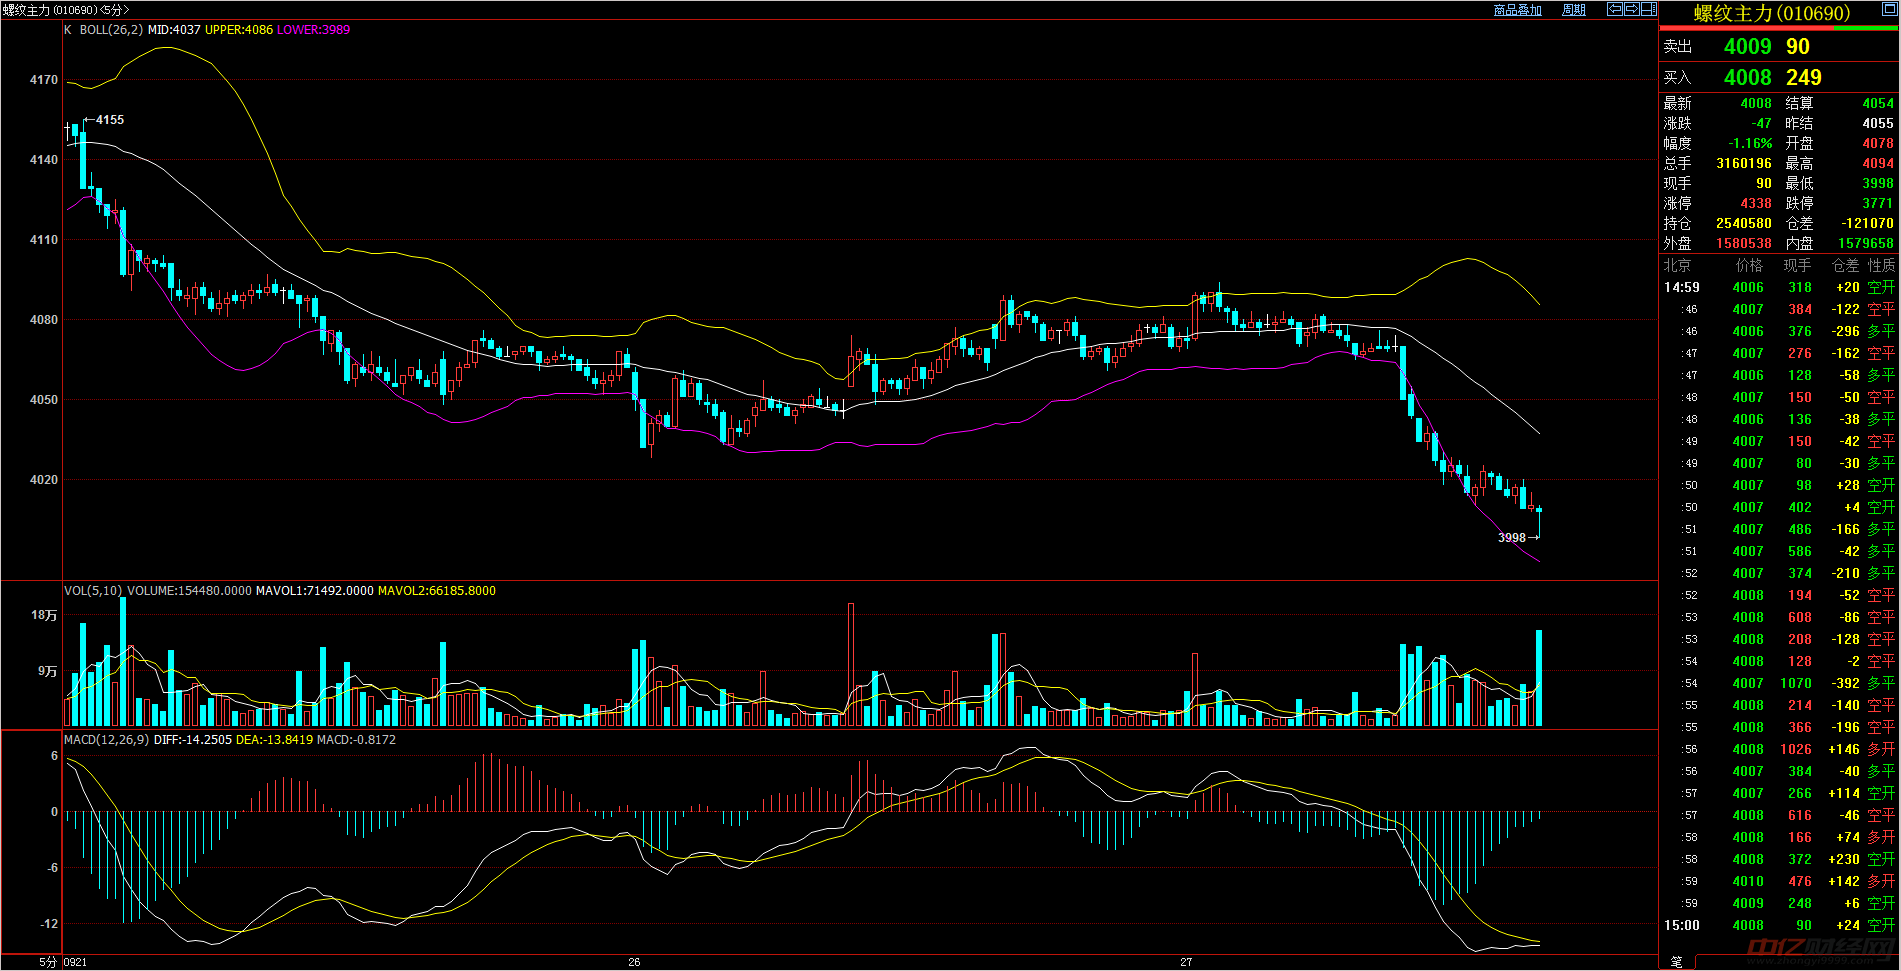Click the right arrow next-contract icon
This screenshot has height=971, width=1901.
click(x=1632, y=9)
